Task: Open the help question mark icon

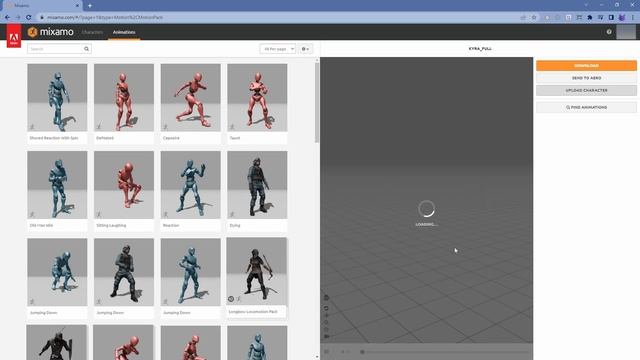Action: pyautogui.click(x=609, y=32)
